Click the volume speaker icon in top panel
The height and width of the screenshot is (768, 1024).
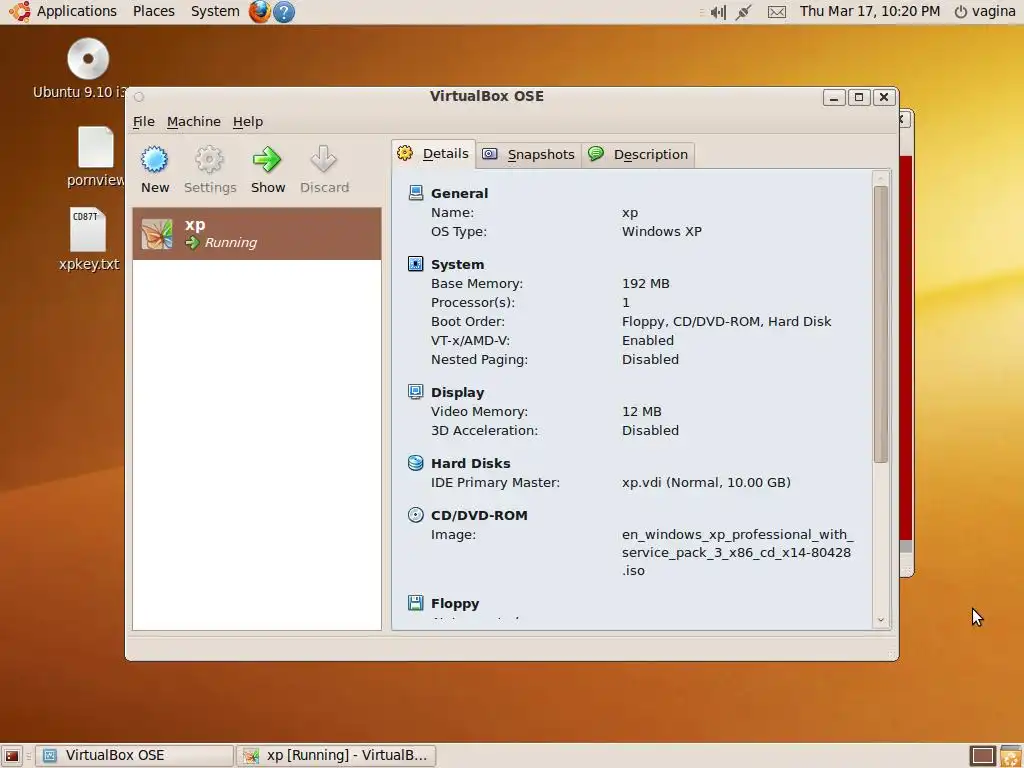pos(718,12)
